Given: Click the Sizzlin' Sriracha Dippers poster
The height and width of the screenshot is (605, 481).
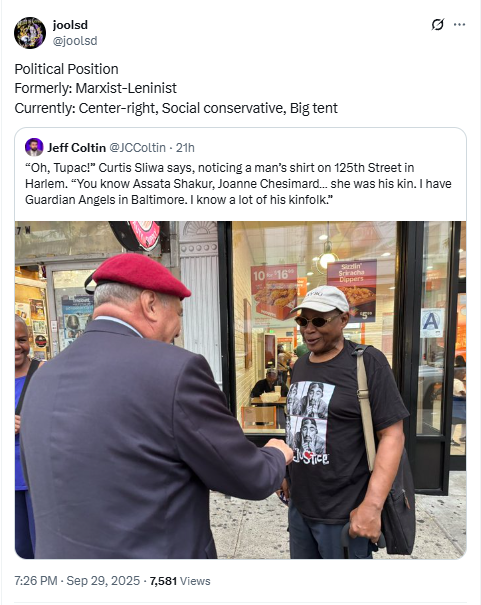Looking at the screenshot, I should (x=351, y=287).
